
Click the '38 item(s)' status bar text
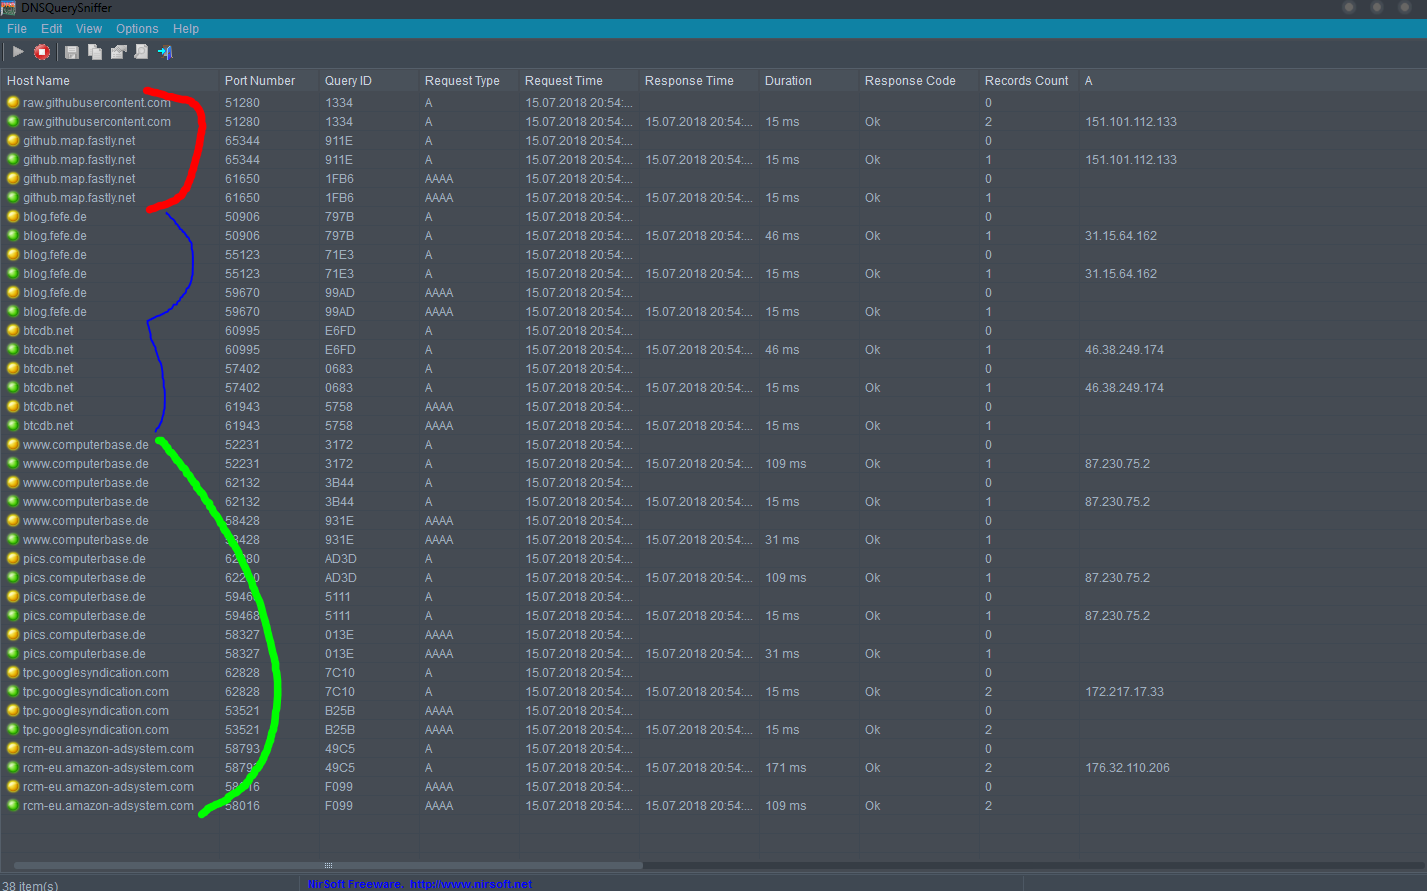30,885
